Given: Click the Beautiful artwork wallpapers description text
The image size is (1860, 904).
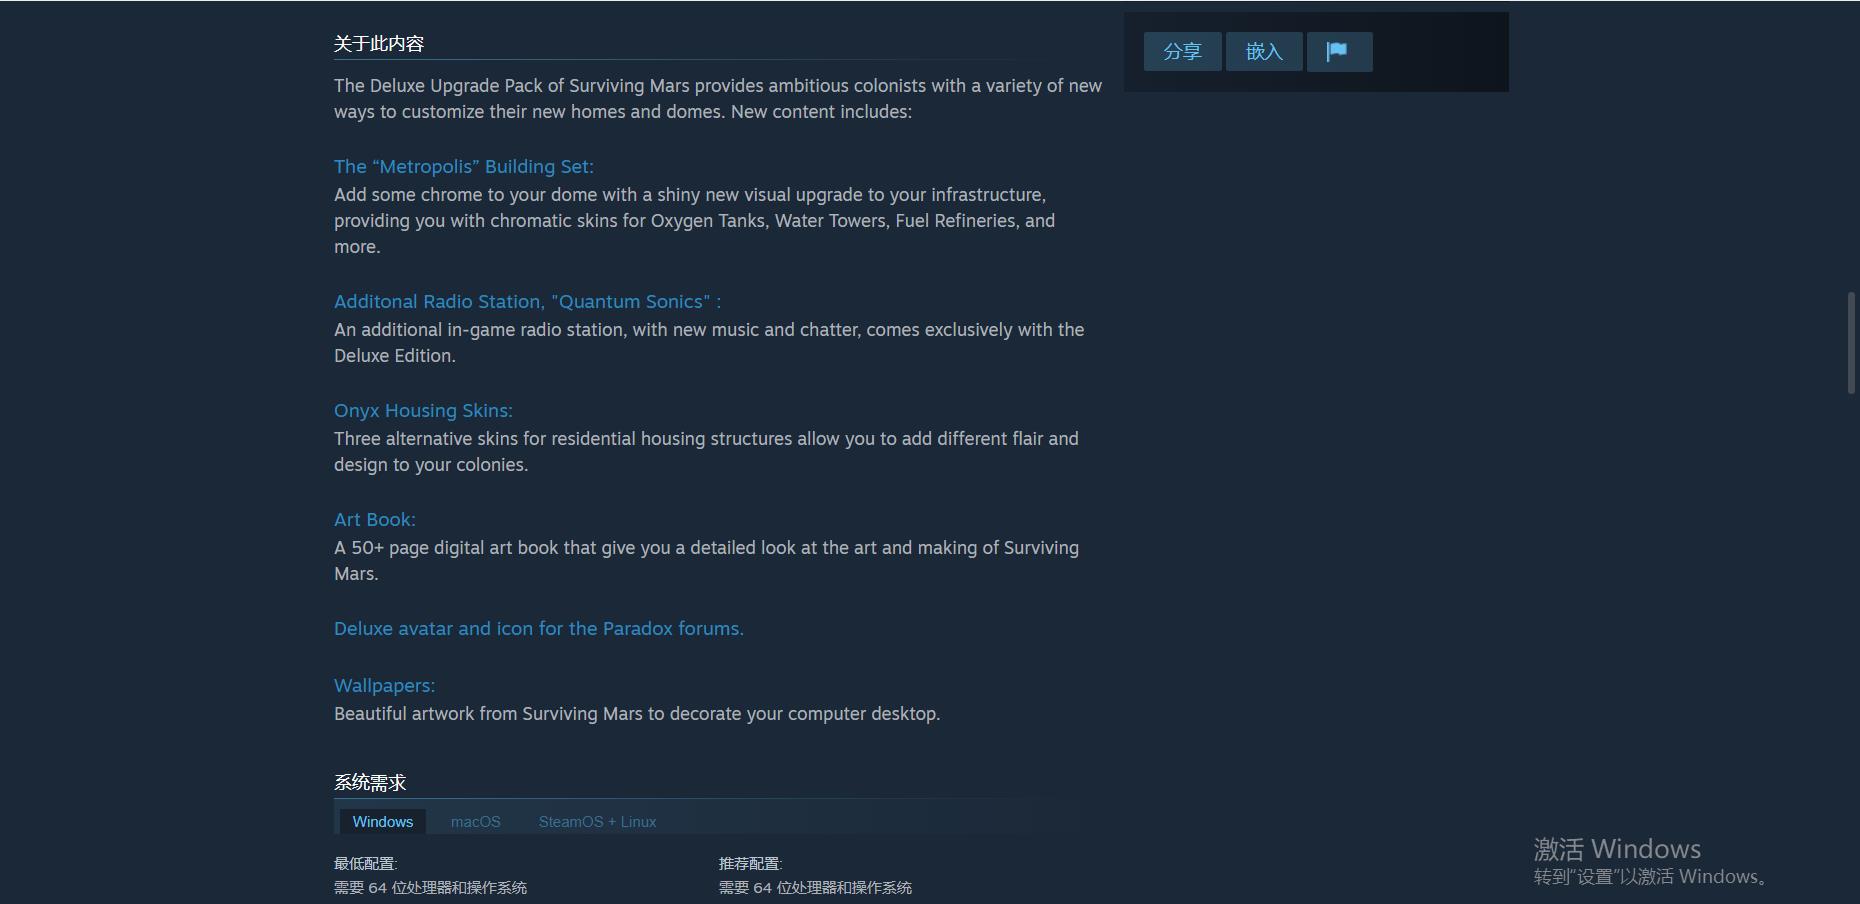Looking at the screenshot, I should point(637,714).
